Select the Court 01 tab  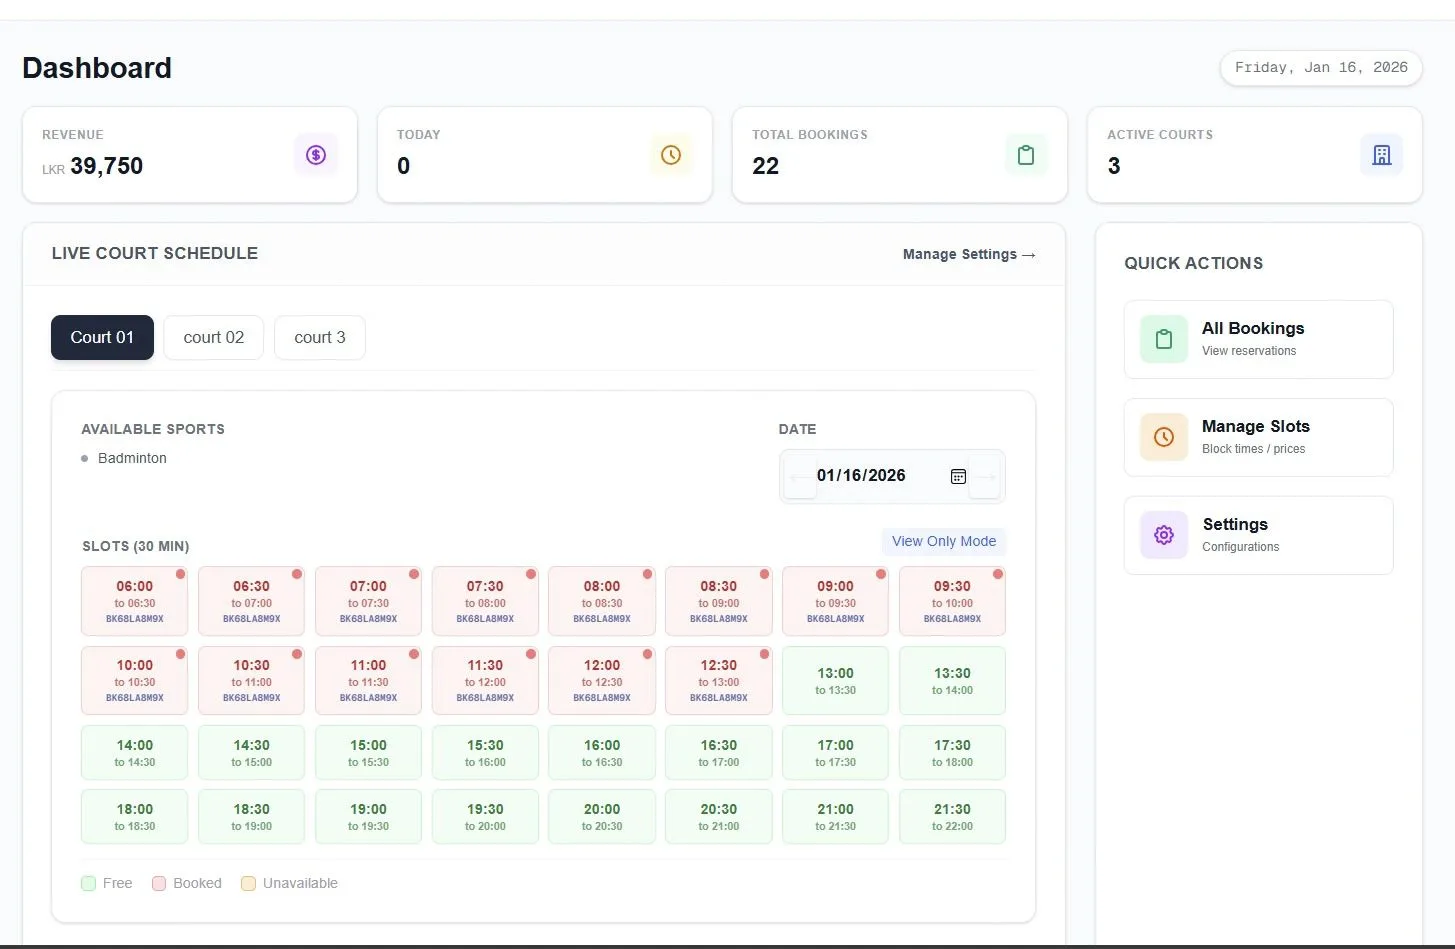tap(102, 338)
